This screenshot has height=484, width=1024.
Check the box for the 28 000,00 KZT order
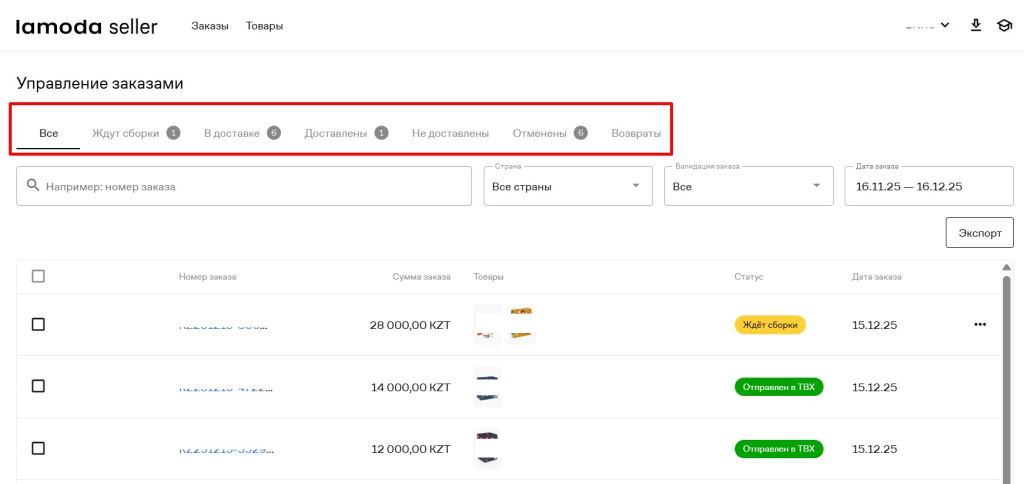pyautogui.click(x=38, y=324)
